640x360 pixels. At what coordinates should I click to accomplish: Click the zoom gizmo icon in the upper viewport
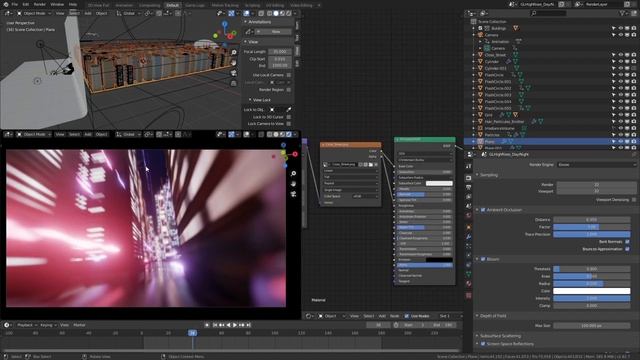pyautogui.click(x=233, y=53)
